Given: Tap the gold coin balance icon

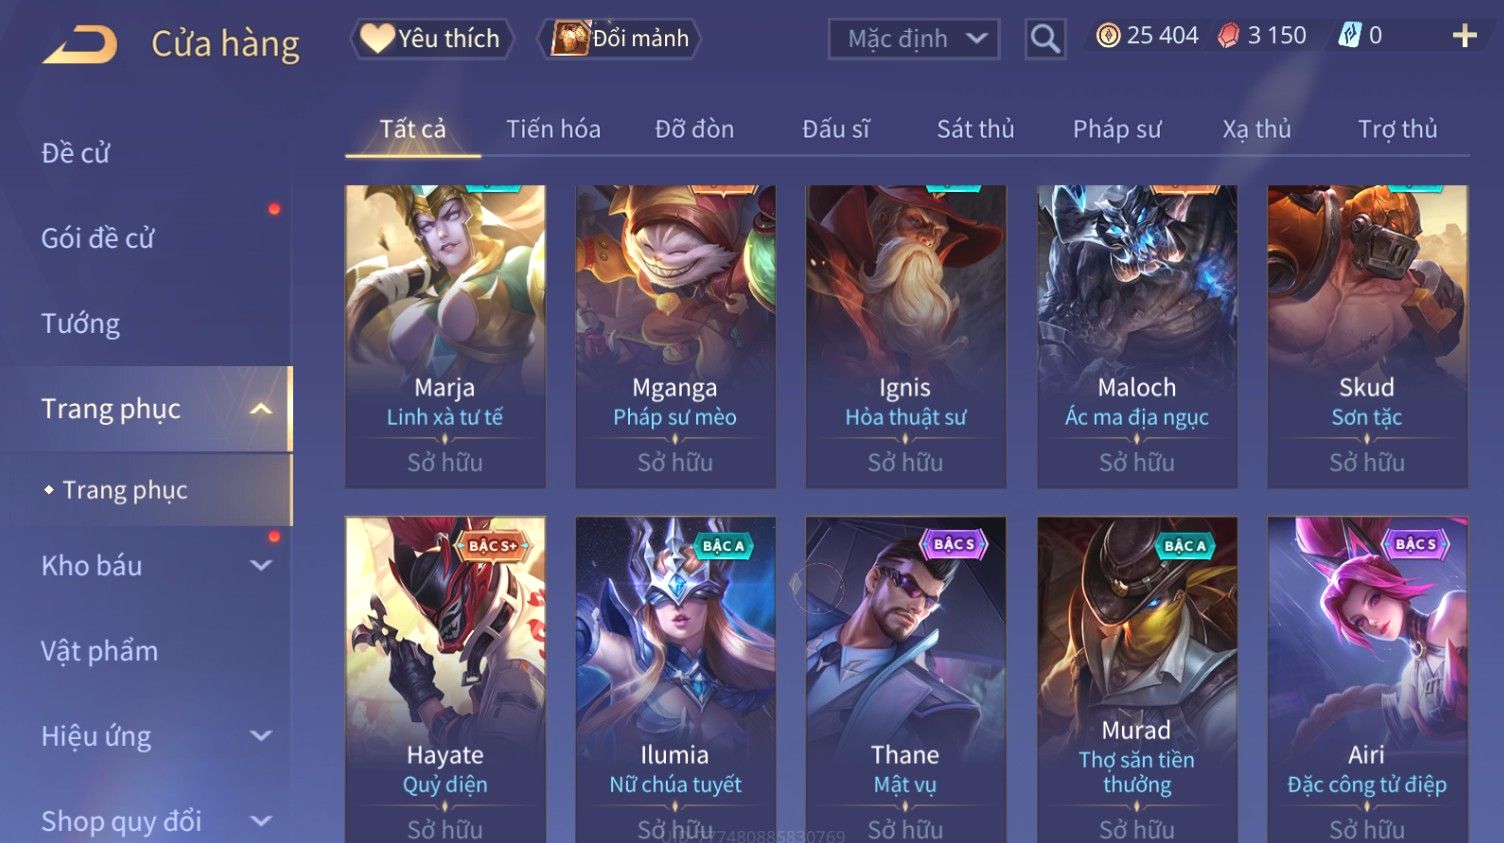Looking at the screenshot, I should pyautogui.click(x=1108, y=36).
